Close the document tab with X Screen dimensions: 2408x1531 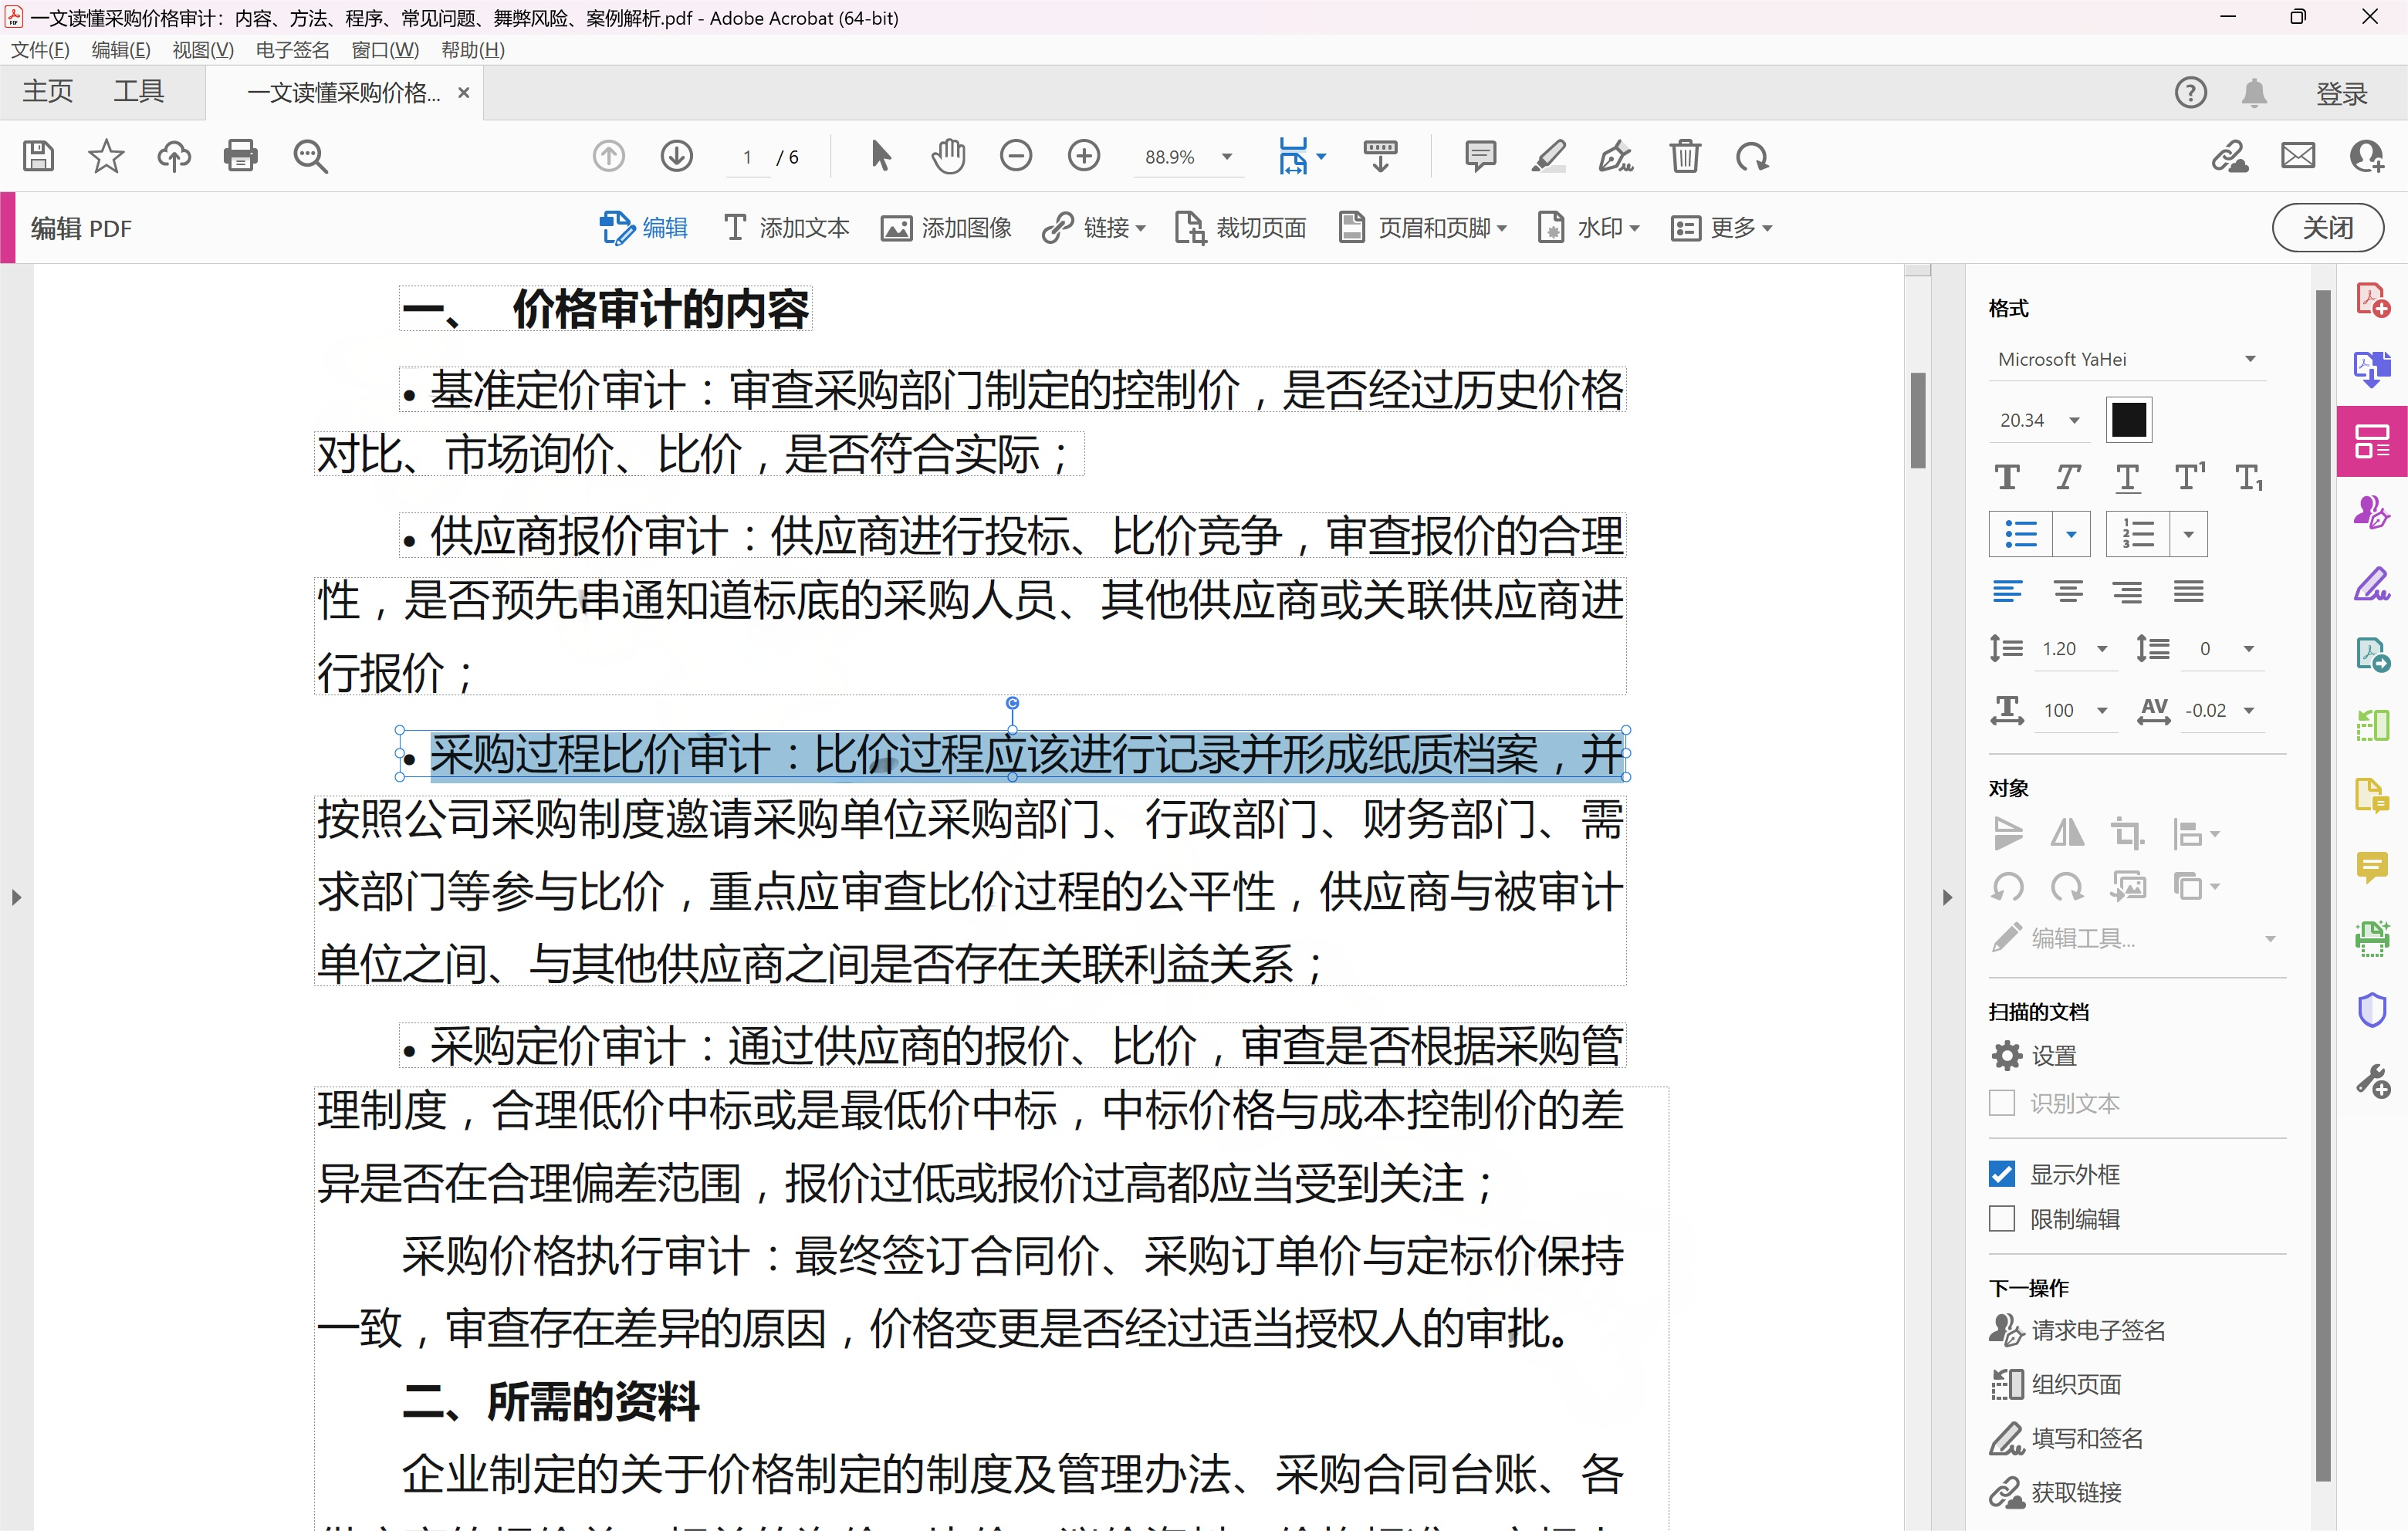coord(463,93)
